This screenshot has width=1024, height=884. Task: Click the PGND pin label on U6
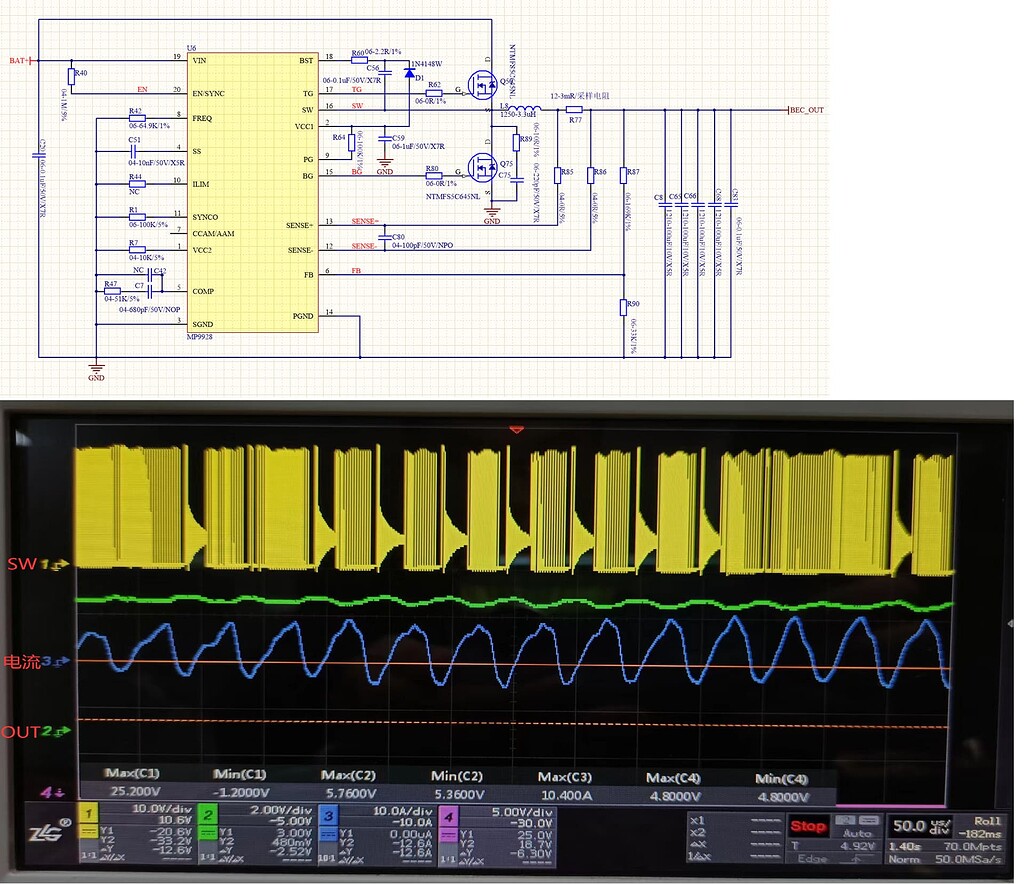pos(303,316)
